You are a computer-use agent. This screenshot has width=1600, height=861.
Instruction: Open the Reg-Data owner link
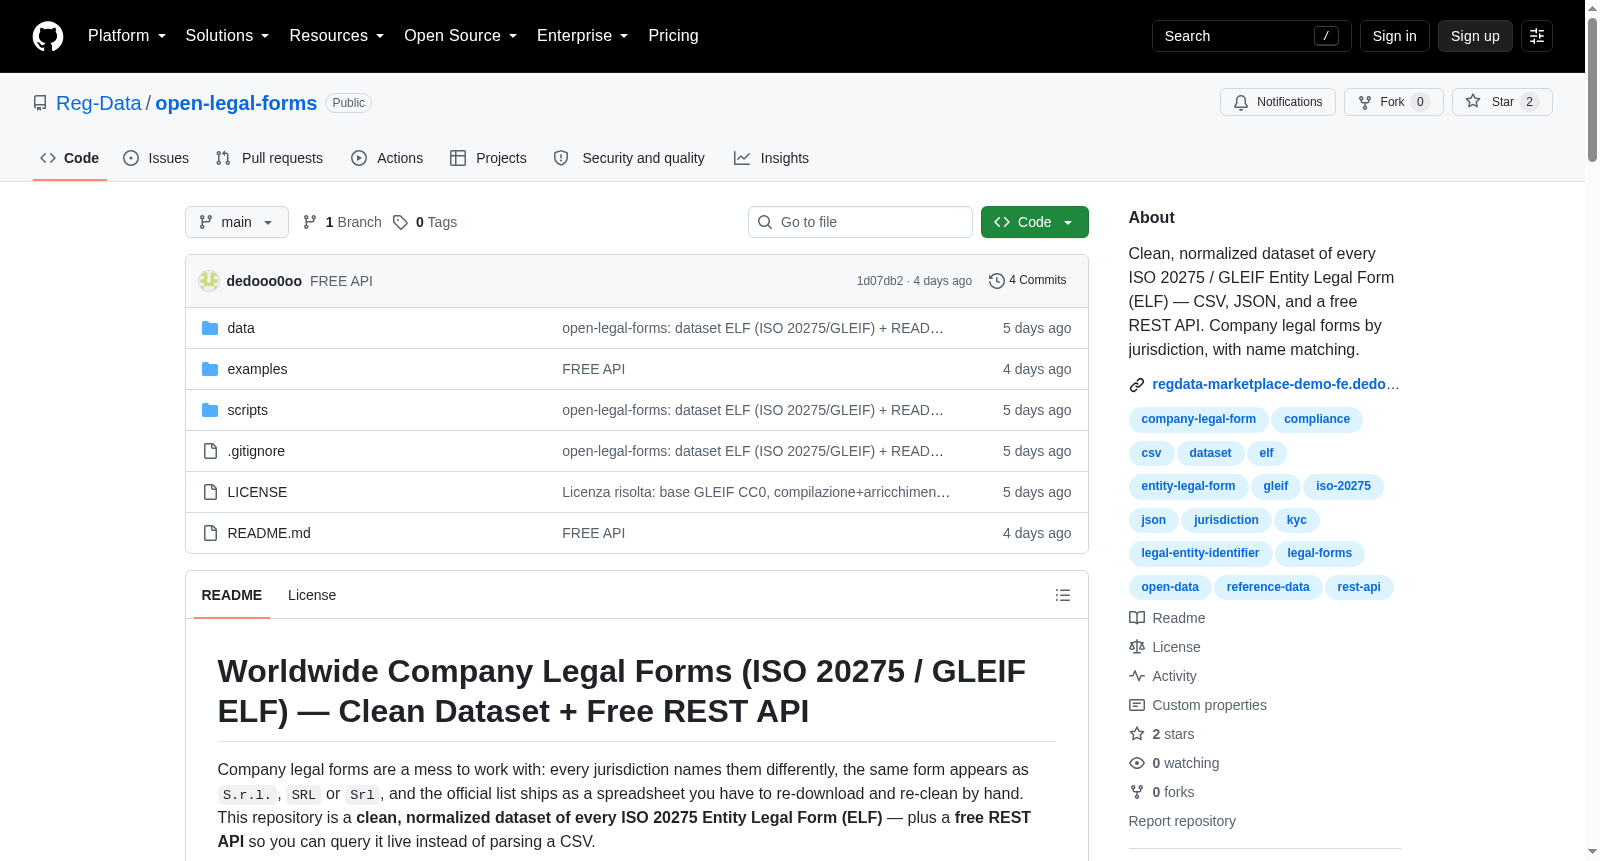(x=99, y=103)
